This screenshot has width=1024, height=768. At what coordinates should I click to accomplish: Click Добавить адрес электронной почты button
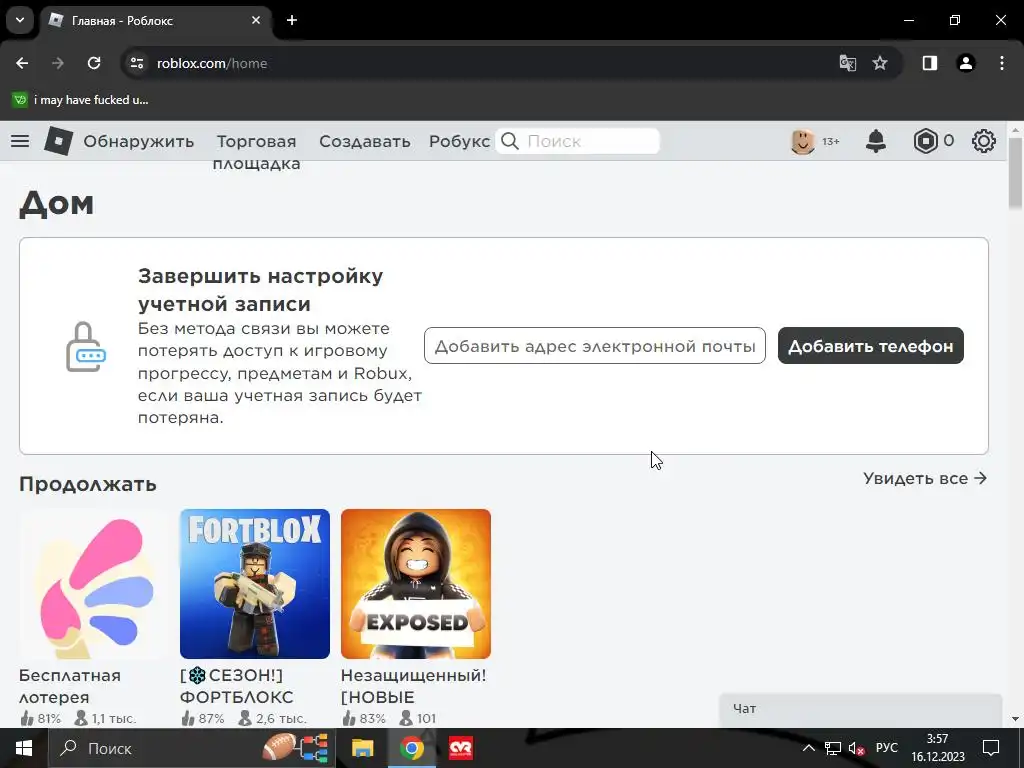(595, 345)
